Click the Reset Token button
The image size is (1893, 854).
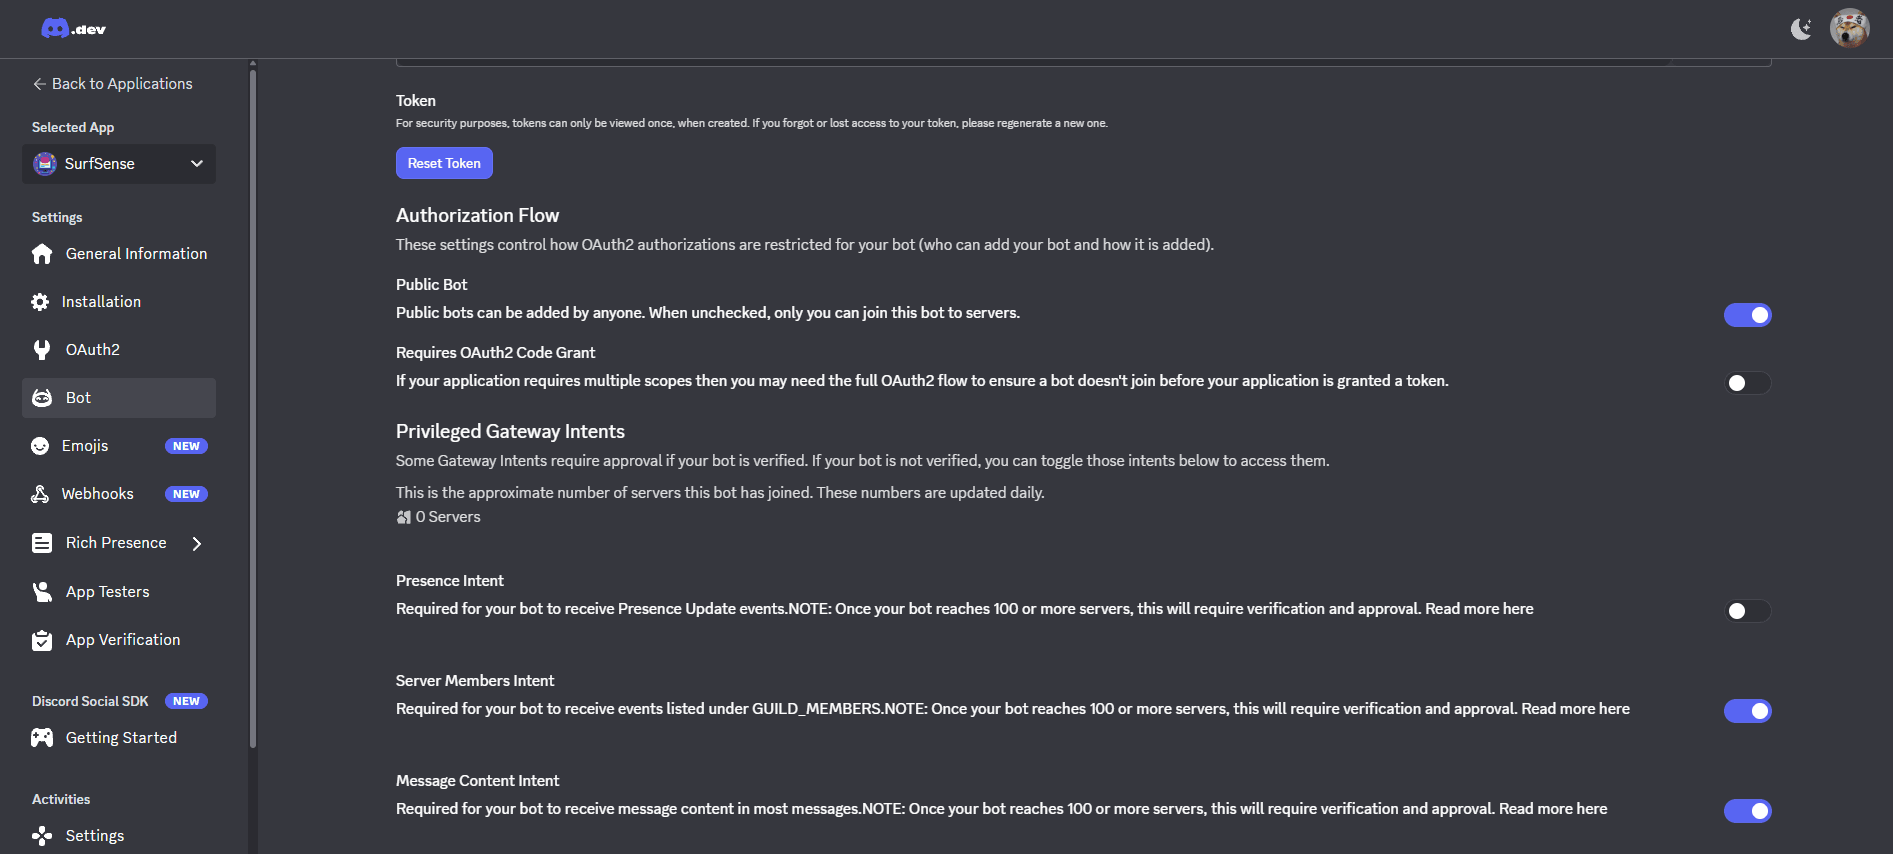(x=444, y=163)
